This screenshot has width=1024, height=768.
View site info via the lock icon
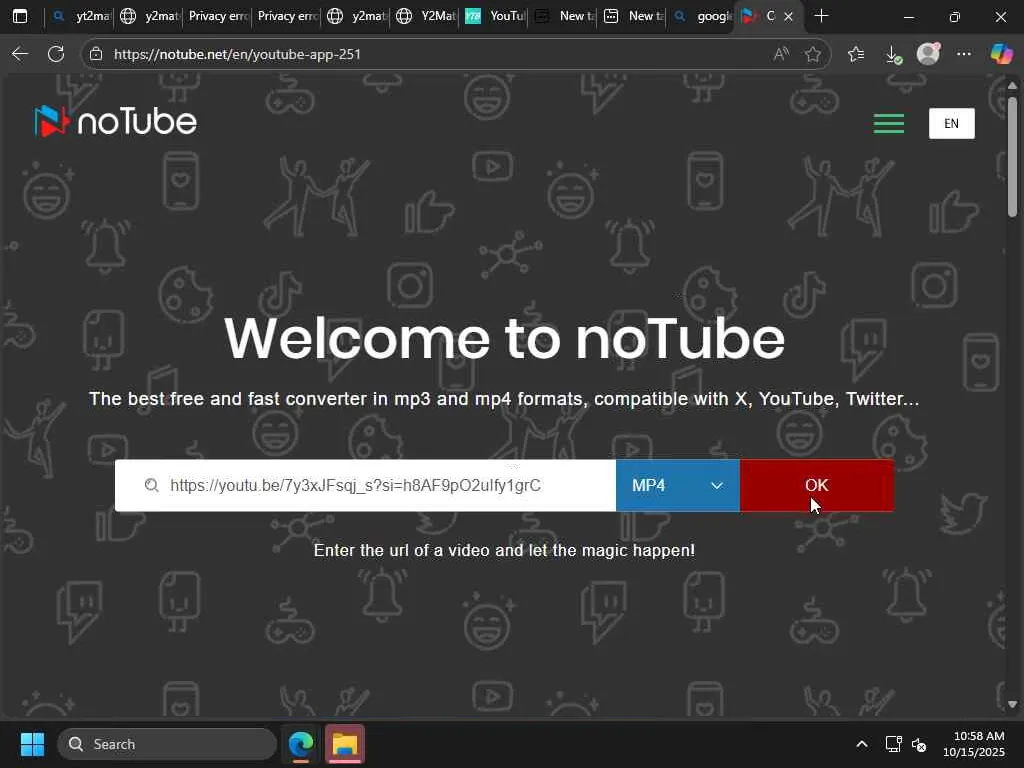tap(96, 54)
